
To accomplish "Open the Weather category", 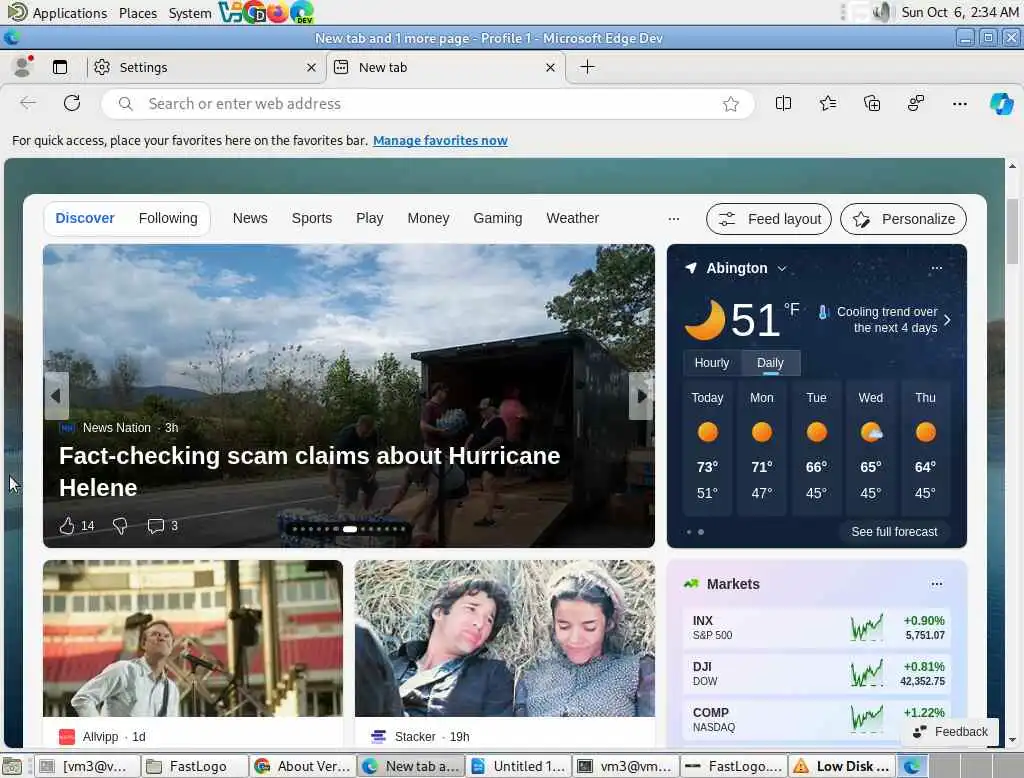I will 573,218.
